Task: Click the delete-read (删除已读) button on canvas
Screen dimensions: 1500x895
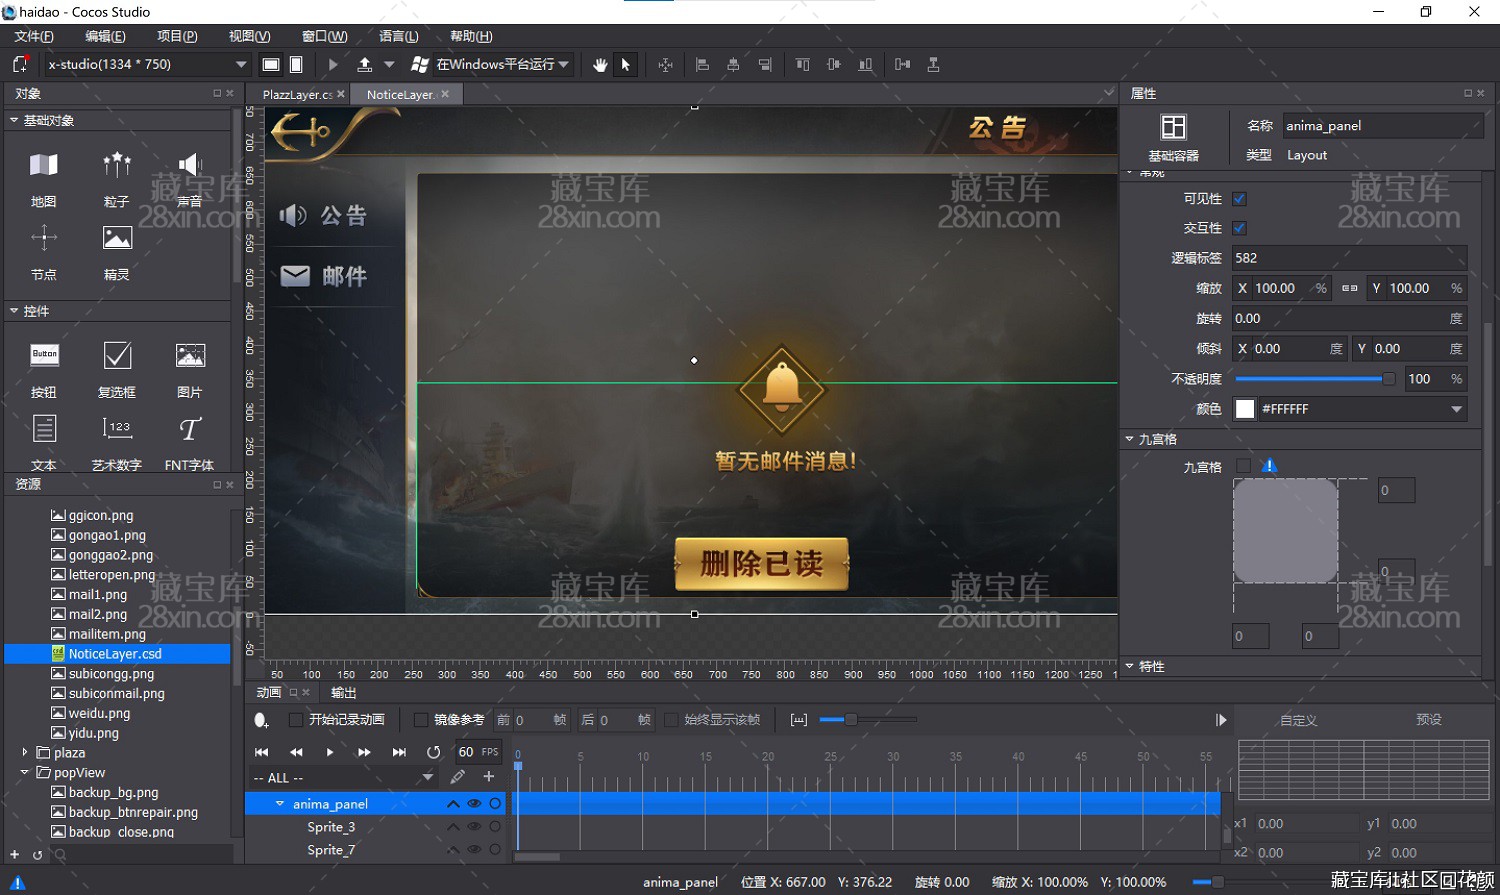Action: click(762, 564)
